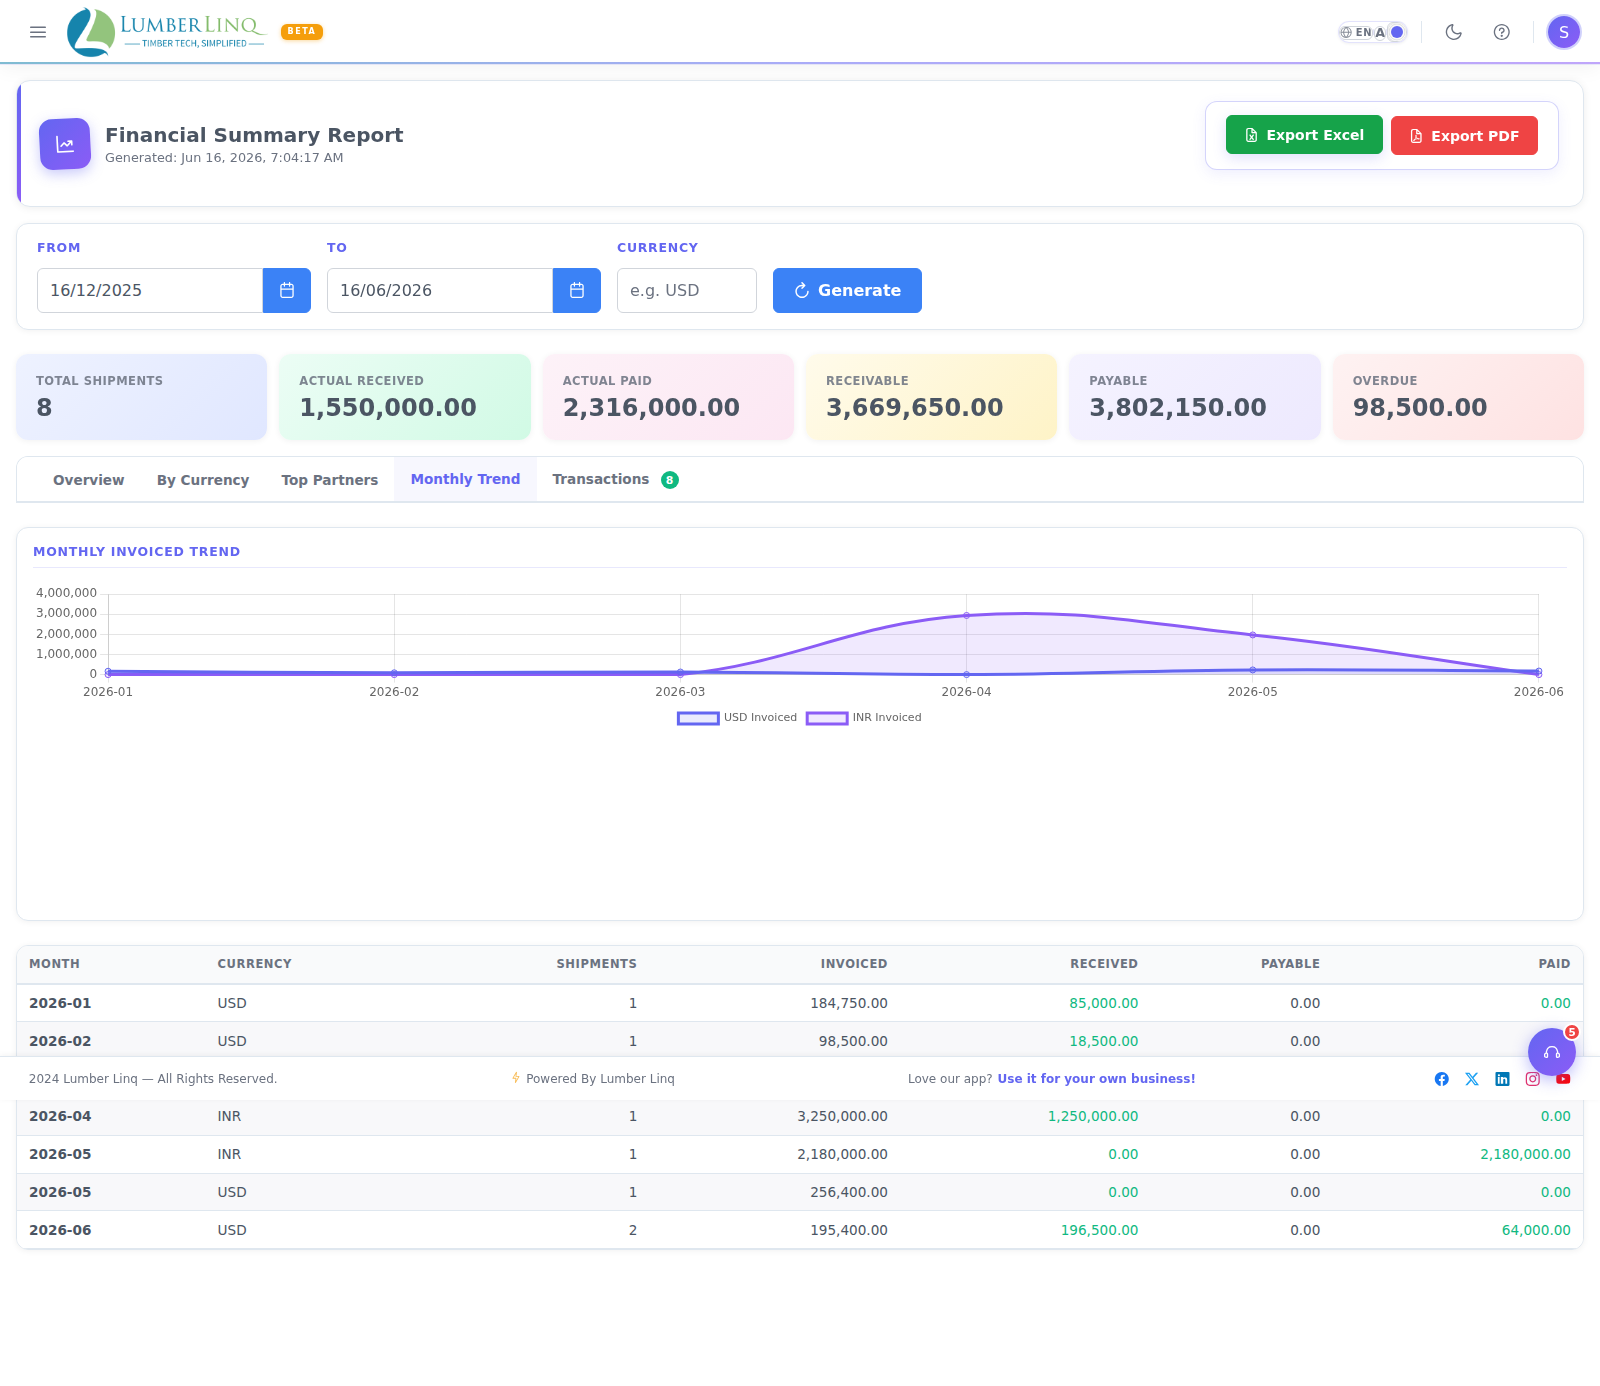This screenshot has width=1600, height=1386.
Task: Click the From date field 16/12/2025
Action: (x=150, y=290)
